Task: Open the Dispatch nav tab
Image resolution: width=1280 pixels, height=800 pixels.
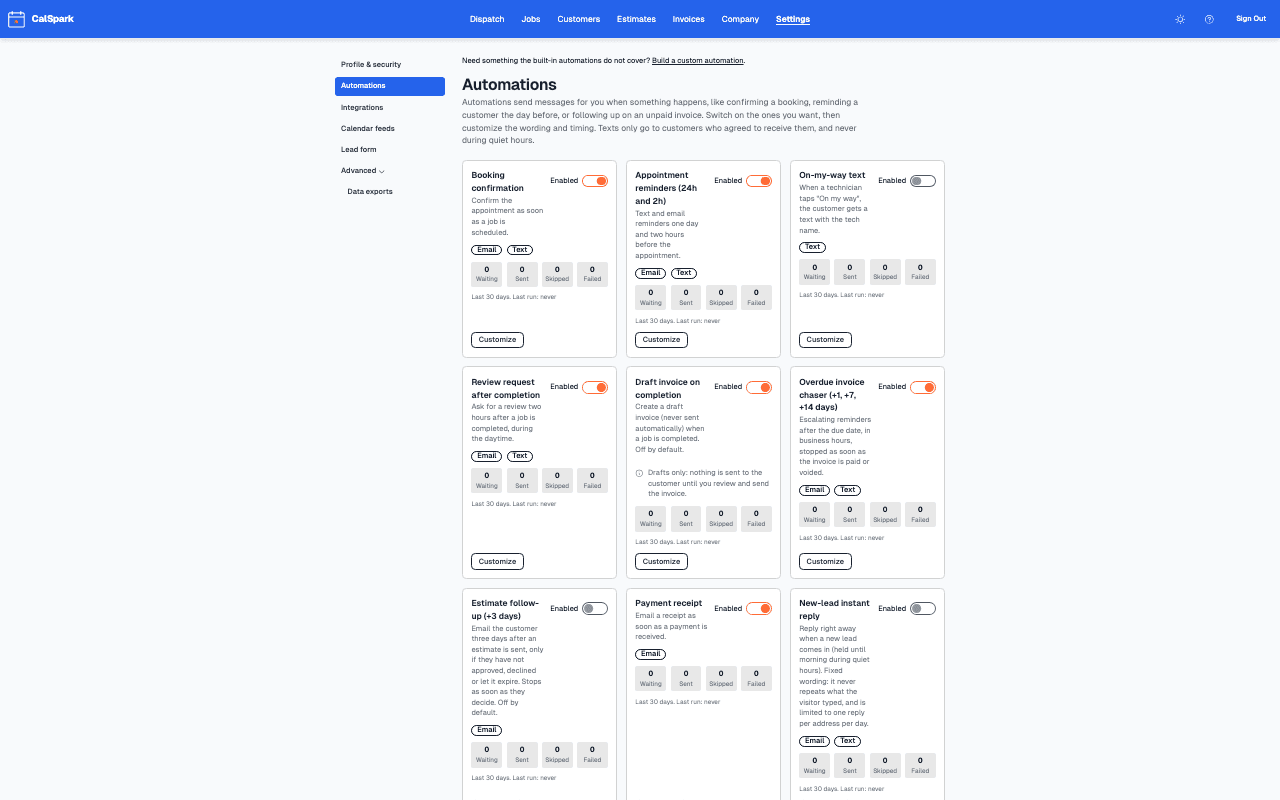Action: pos(487,19)
